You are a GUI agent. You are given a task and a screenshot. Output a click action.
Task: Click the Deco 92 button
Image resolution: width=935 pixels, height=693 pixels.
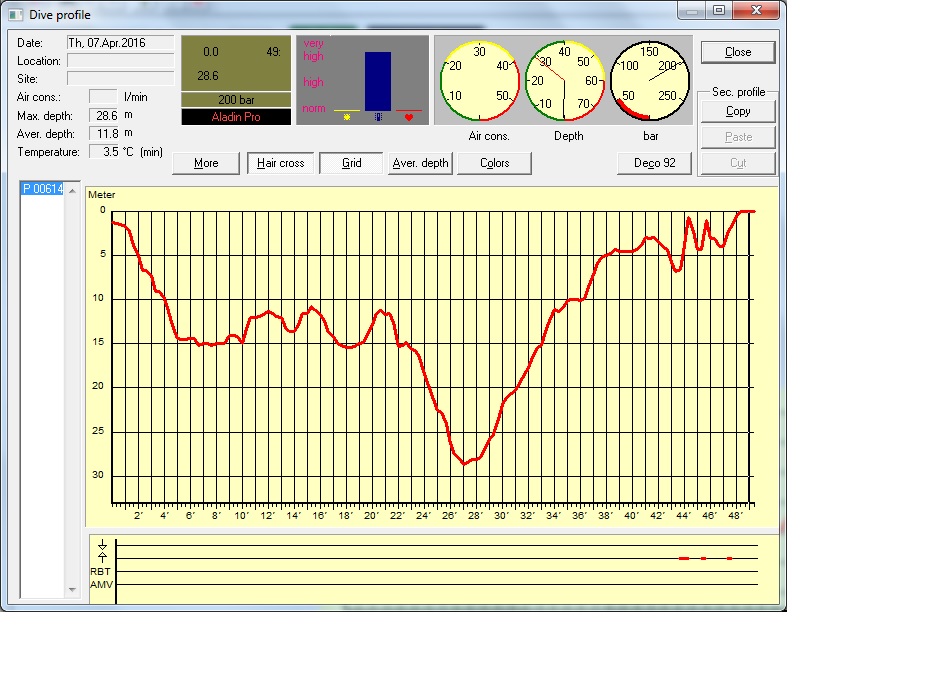click(655, 163)
